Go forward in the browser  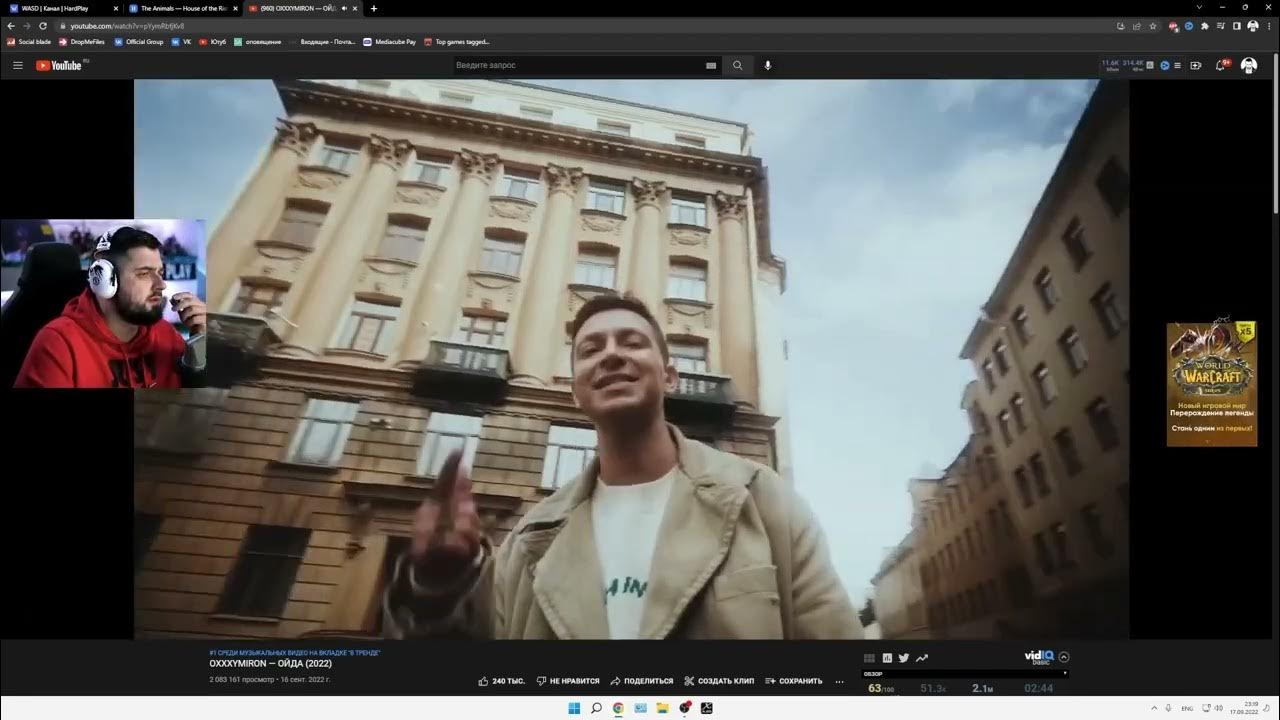tap(27, 26)
